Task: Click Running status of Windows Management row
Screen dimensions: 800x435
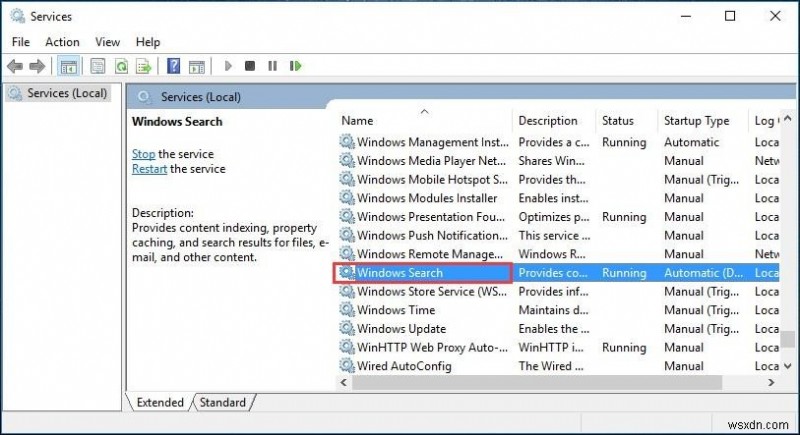Action: click(x=624, y=142)
